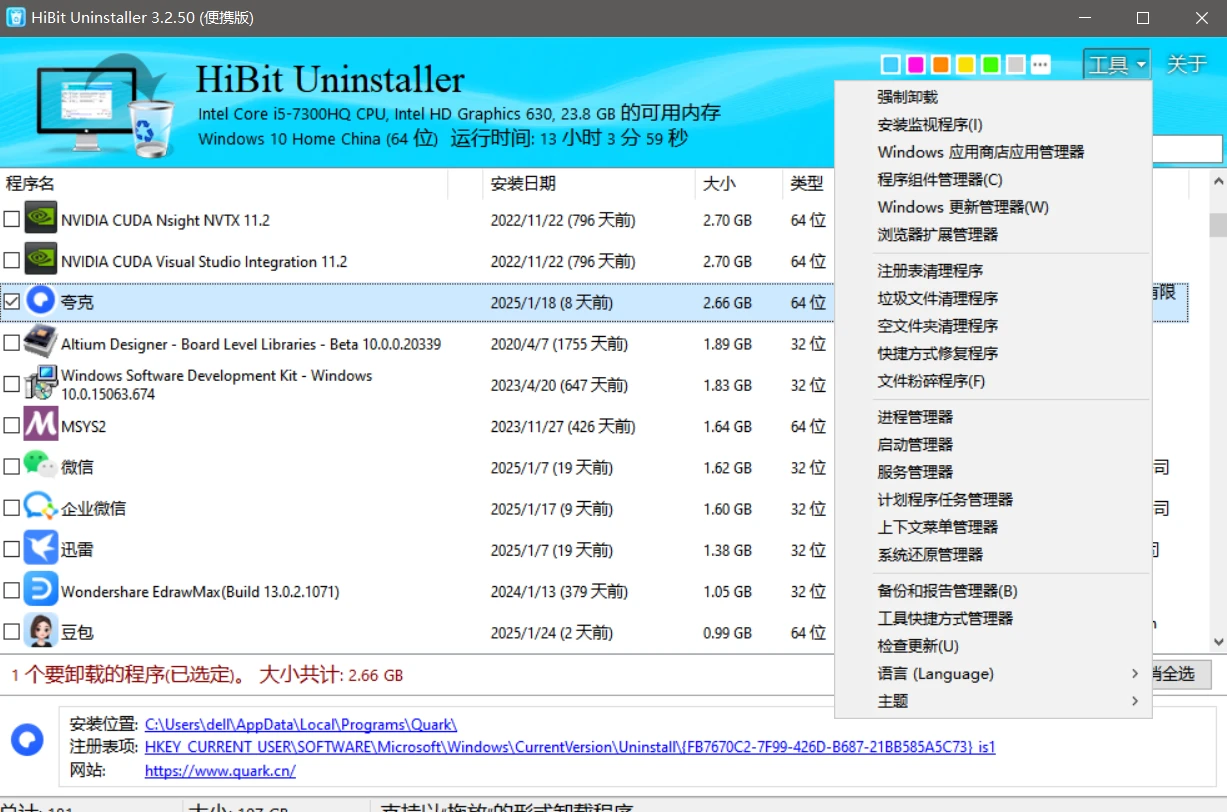Image resolution: width=1227 pixels, height=812 pixels.
Task: Pick the magenta theme color swatch
Action: click(x=915, y=65)
